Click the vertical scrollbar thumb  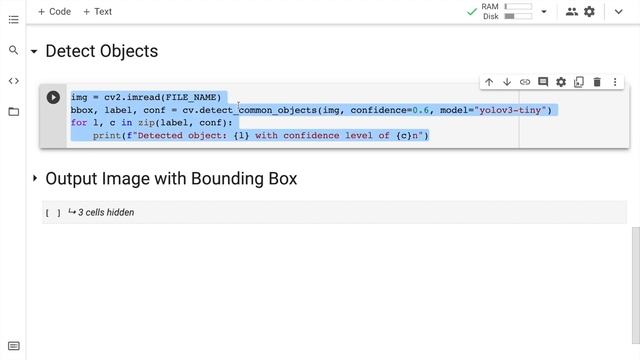click(x=635, y=286)
